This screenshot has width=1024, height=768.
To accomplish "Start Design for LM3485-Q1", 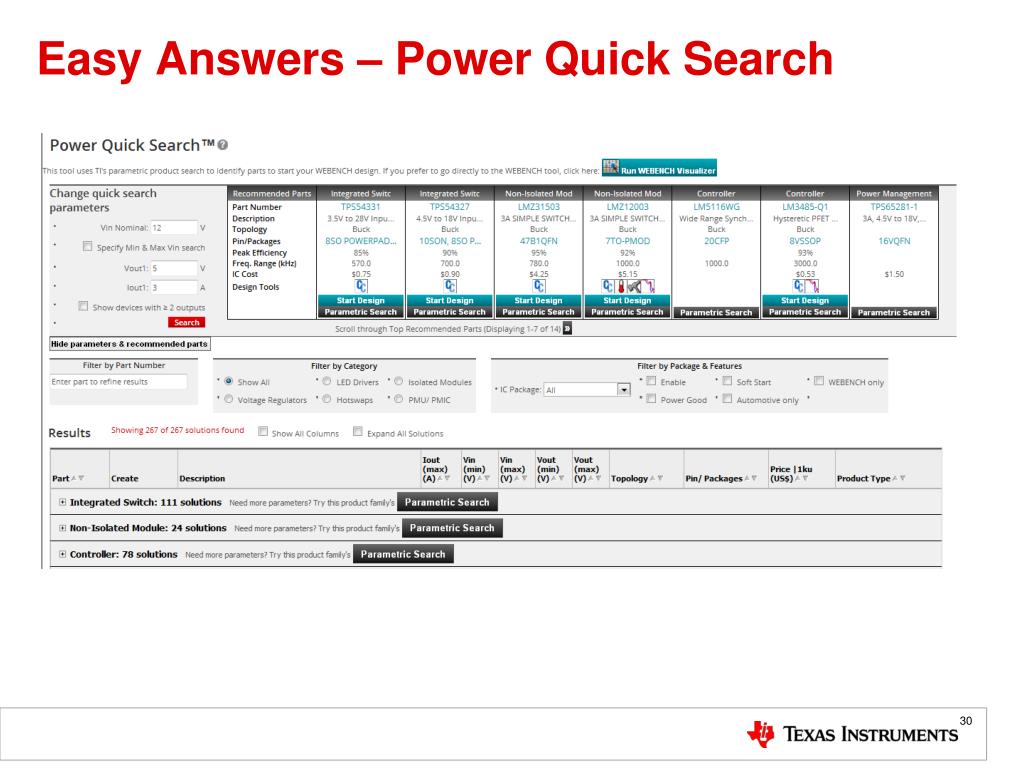I will 805,300.
